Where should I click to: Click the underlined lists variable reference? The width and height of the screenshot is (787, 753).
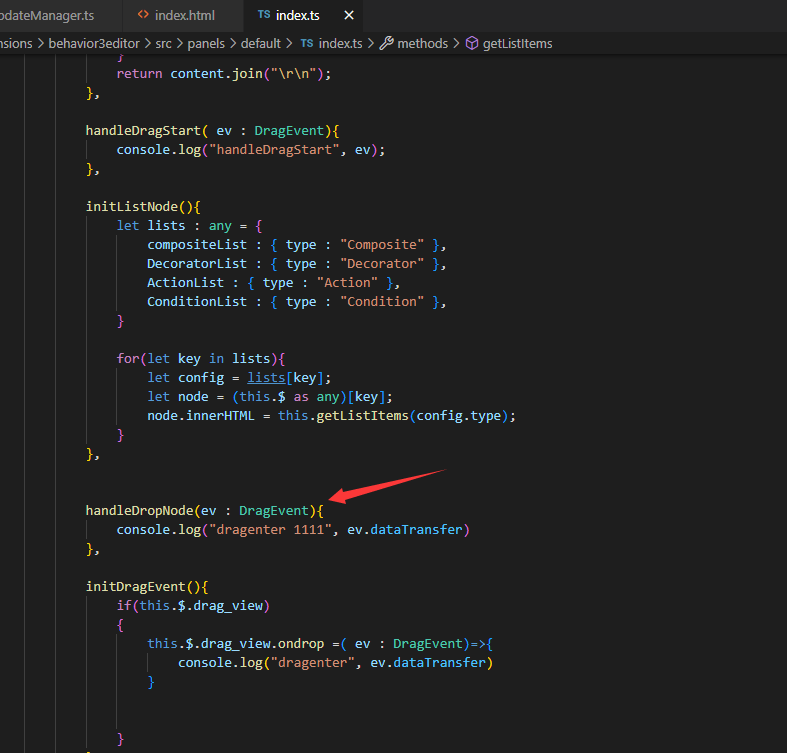(x=266, y=378)
